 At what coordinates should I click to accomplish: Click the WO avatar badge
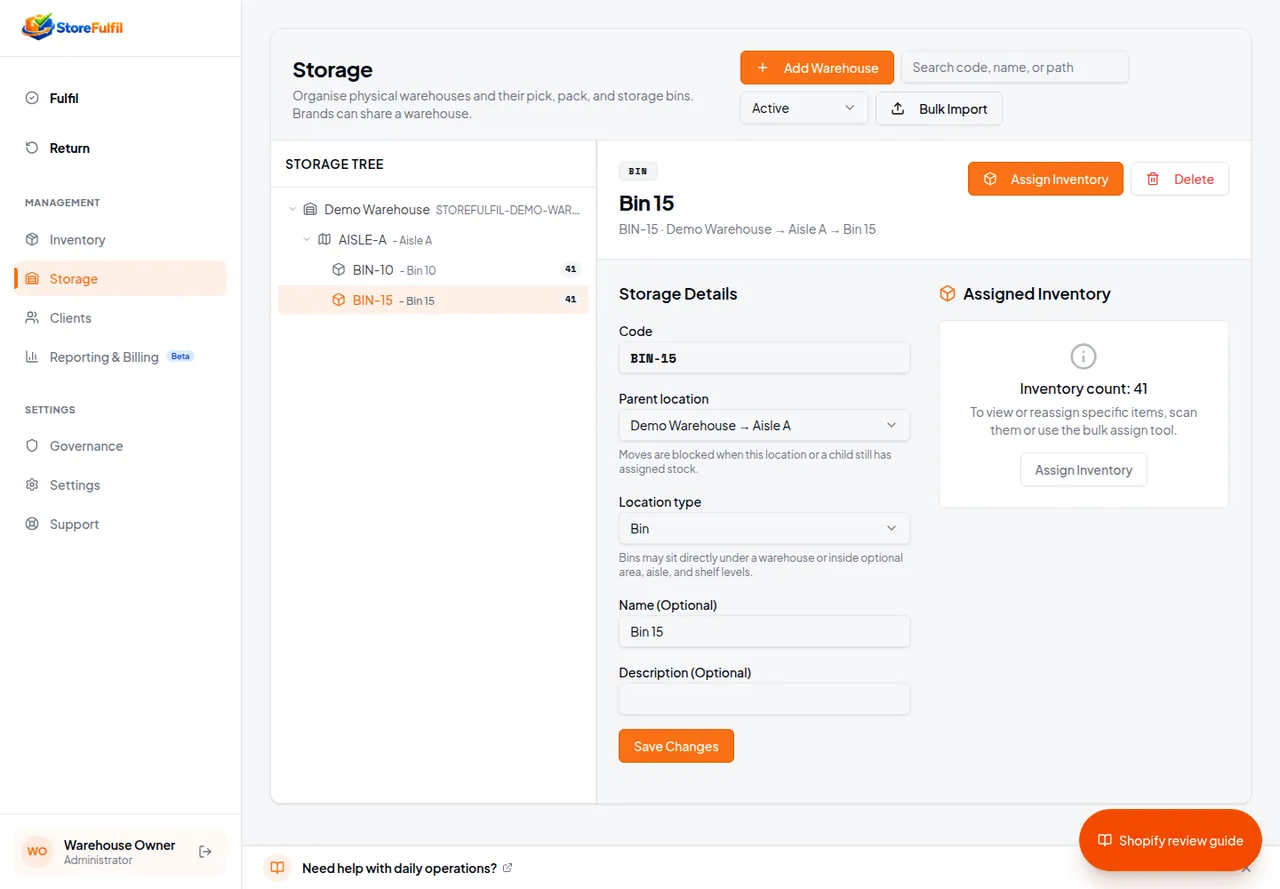[37, 852]
